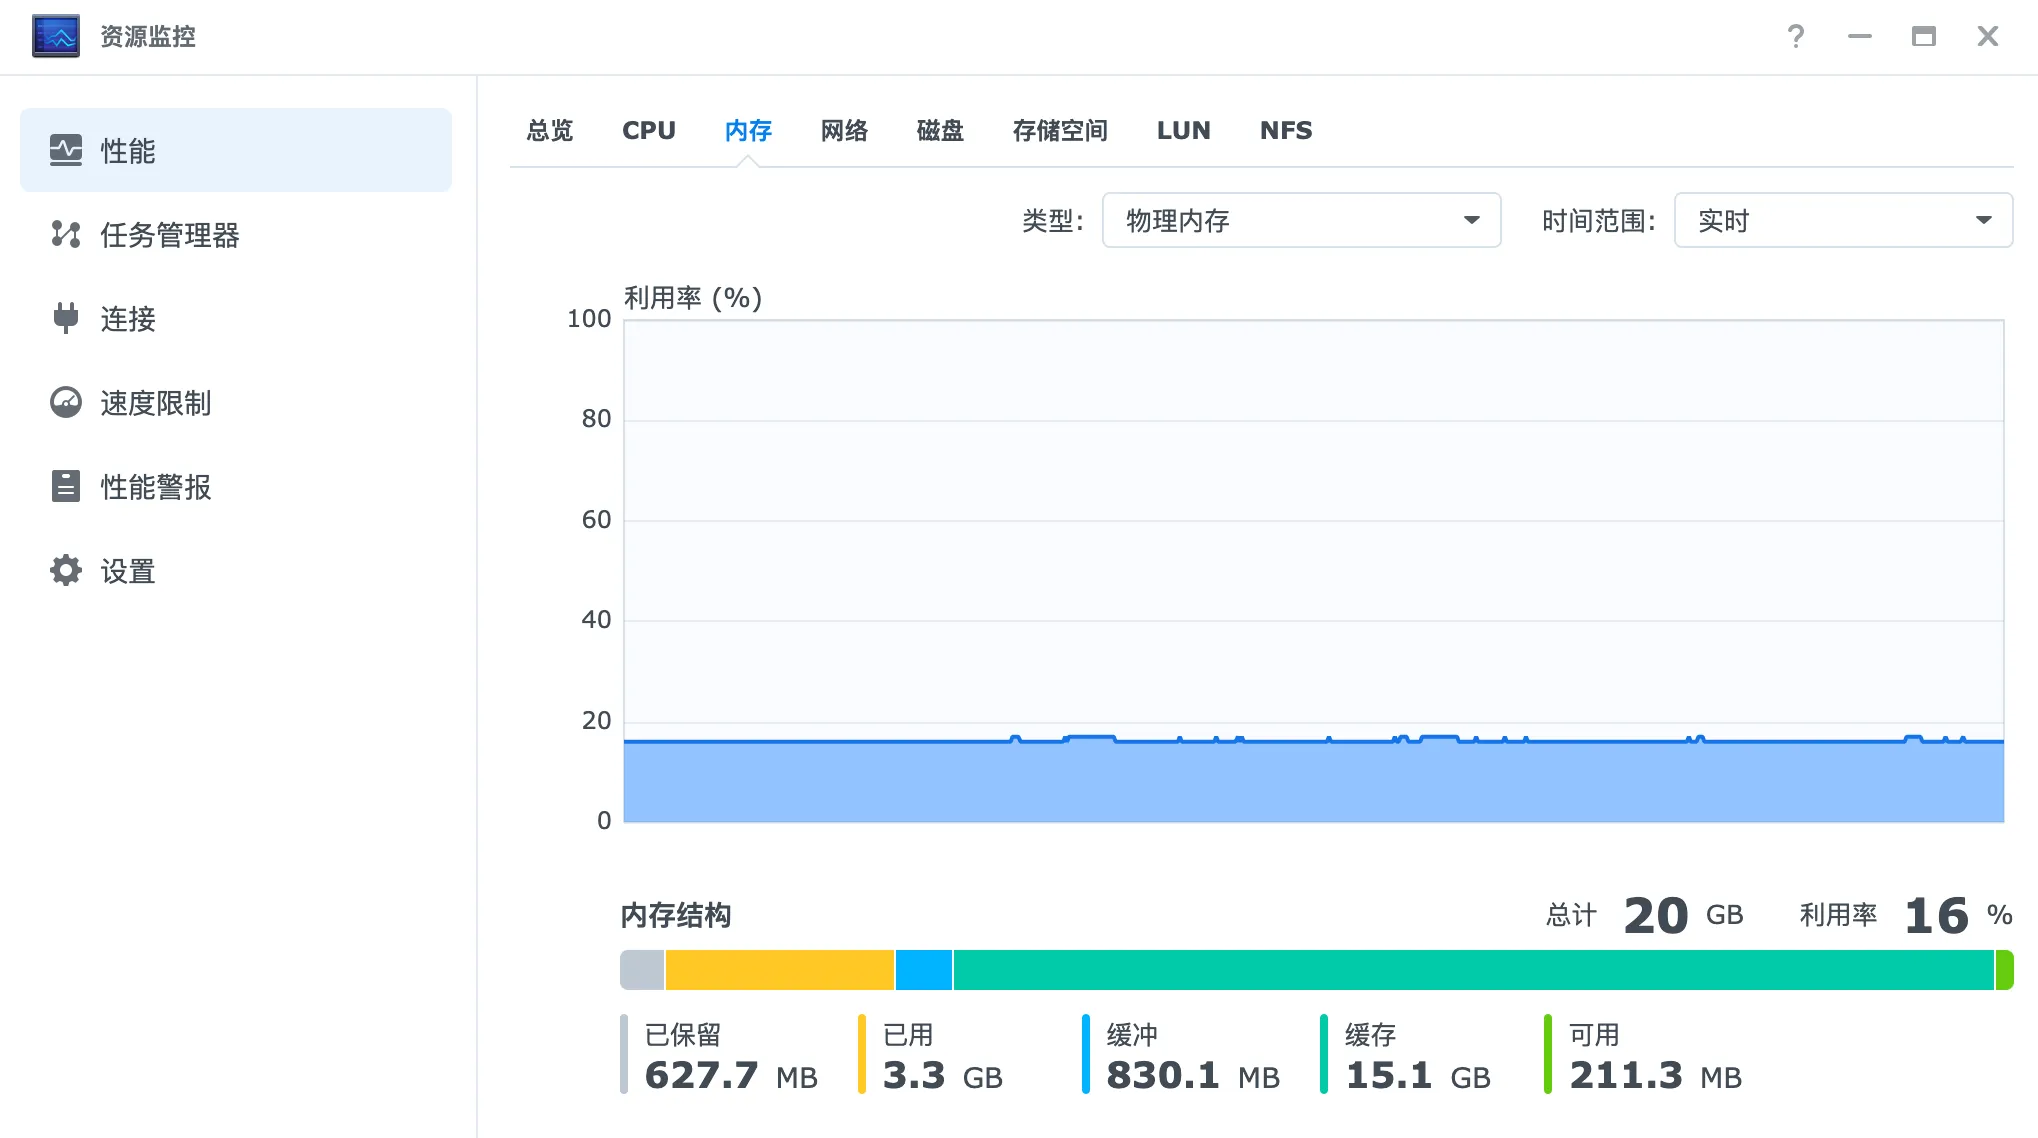The height and width of the screenshot is (1138, 2038).
Task: Select the 存储空间 tab
Action: coord(1060,131)
